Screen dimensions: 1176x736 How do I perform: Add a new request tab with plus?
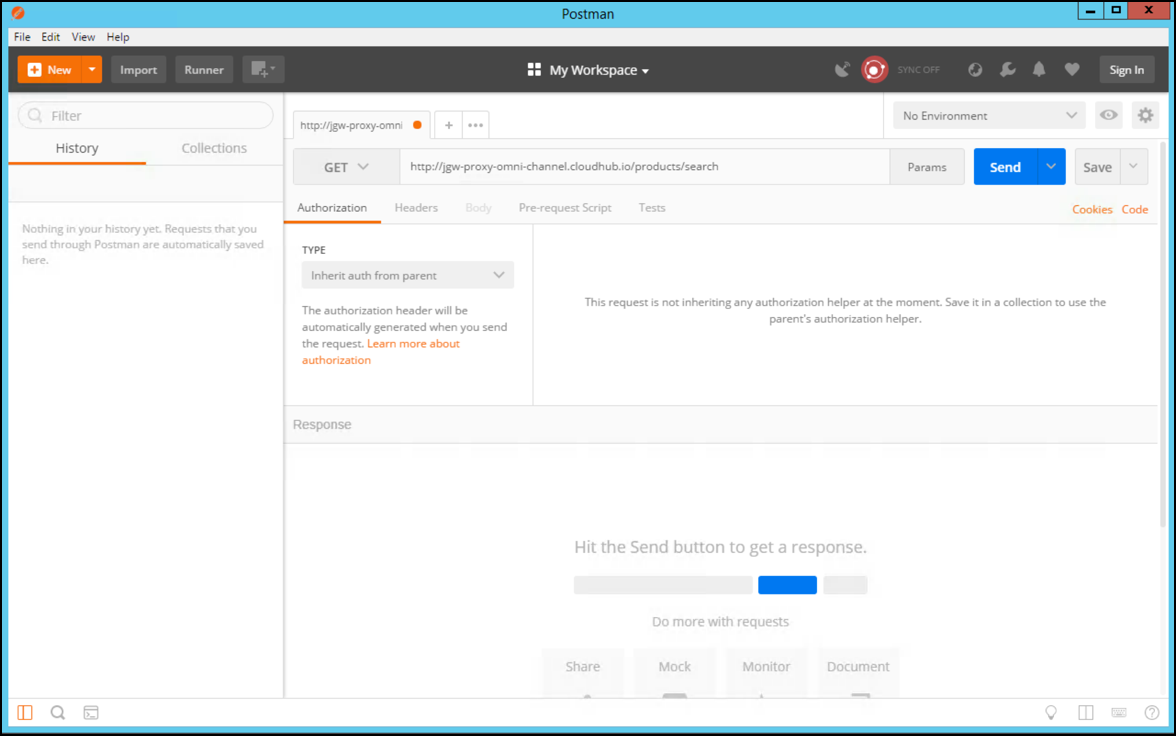pos(448,125)
